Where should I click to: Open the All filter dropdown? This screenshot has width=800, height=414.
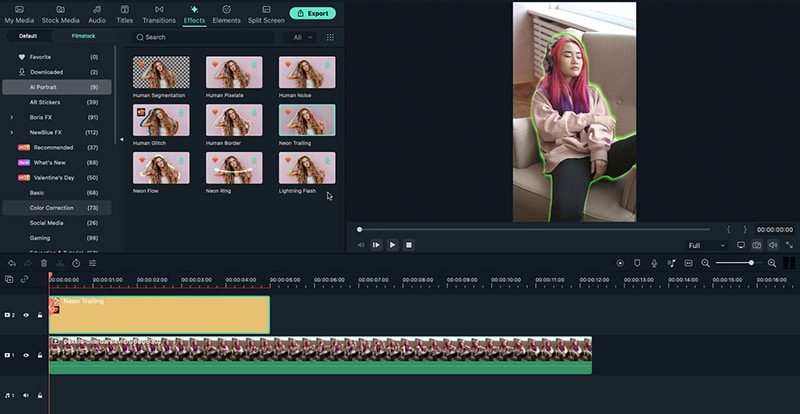[x=300, y=37]
